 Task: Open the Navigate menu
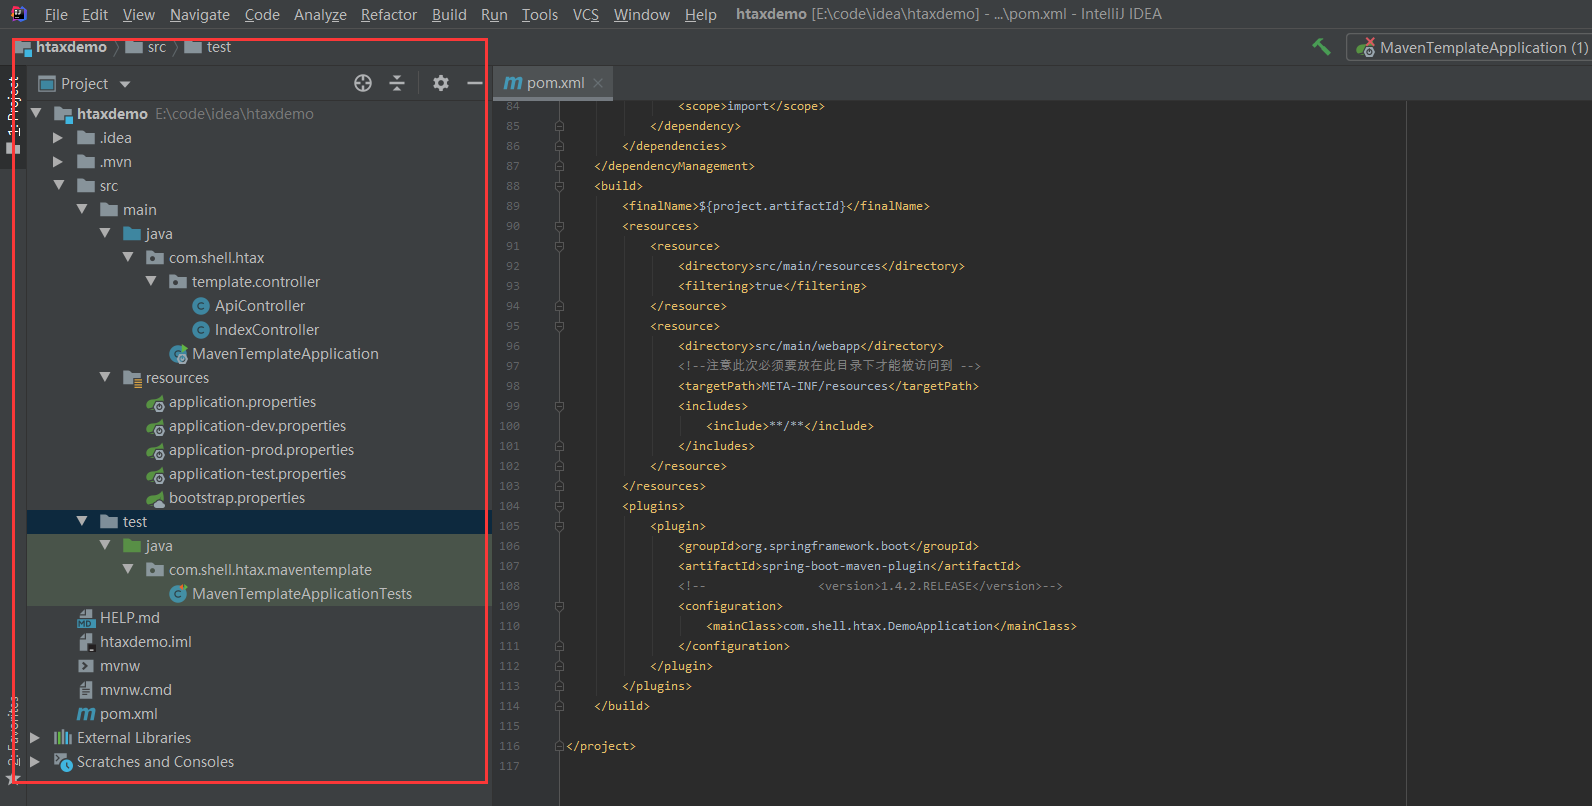(200, 14)
